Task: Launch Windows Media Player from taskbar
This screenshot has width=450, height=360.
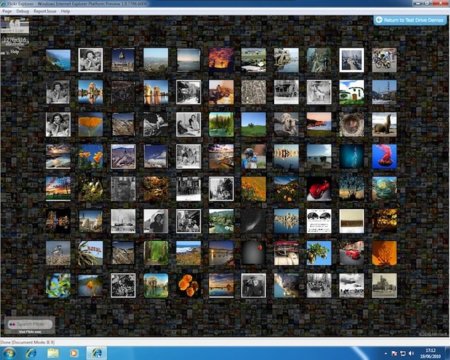Action: 74,353
